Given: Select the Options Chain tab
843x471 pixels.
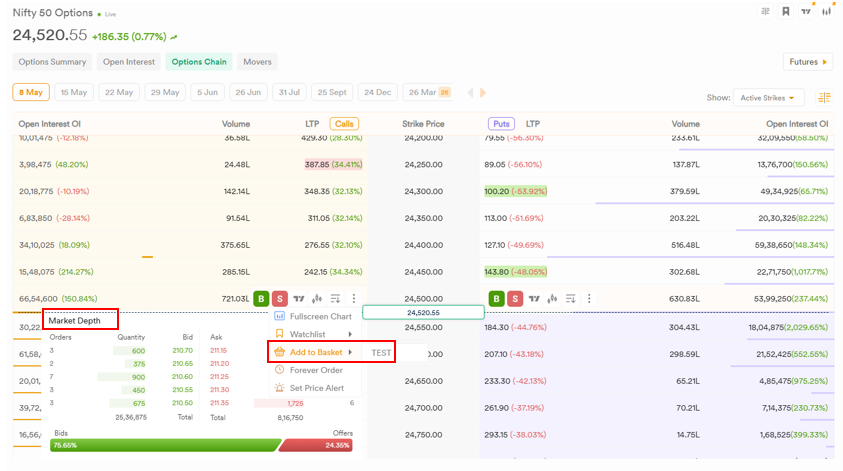Looking at the screenshot, I should coord(199,62).
